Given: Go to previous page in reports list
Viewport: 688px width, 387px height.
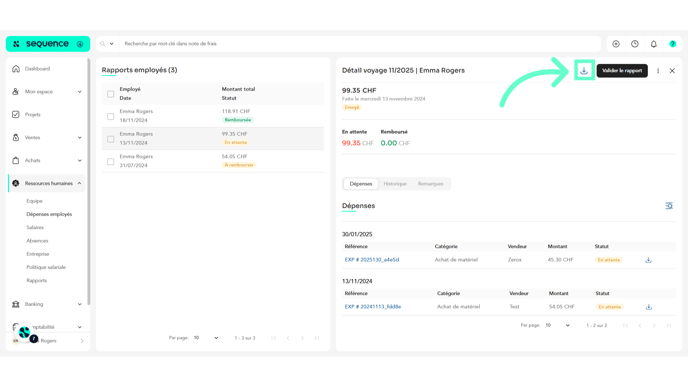Looking at the screenshot, I should click(x=288, y=338).
